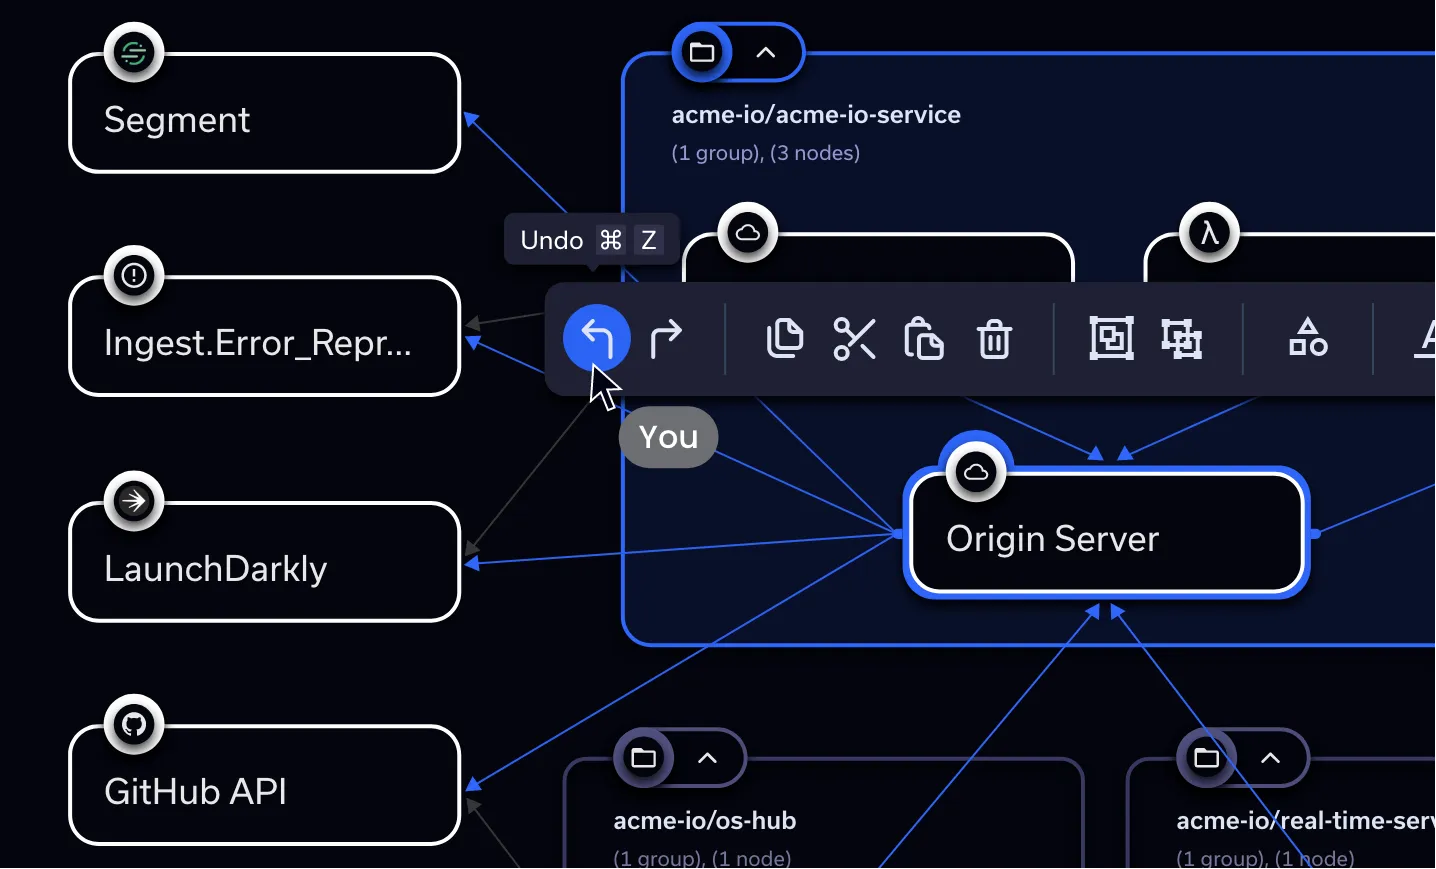This screenshot has width=1436, height=869.
Task: Select the LaunchDarkly node
Action: pyautogui.click(x=265, y=562)
